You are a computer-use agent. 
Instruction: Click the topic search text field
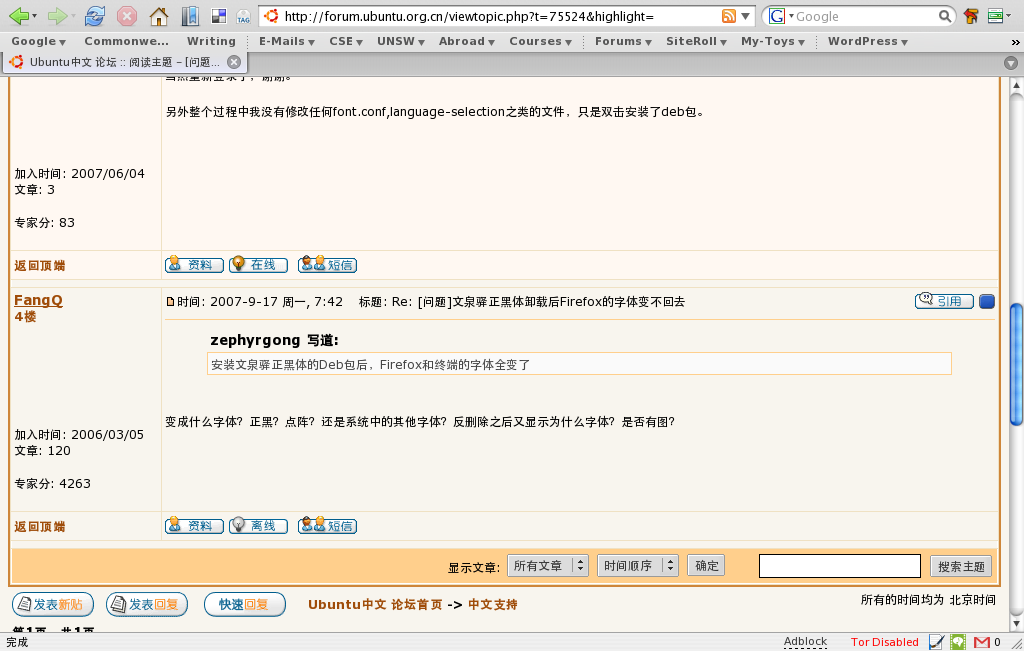pyautogui.click(x=840, y=566)
